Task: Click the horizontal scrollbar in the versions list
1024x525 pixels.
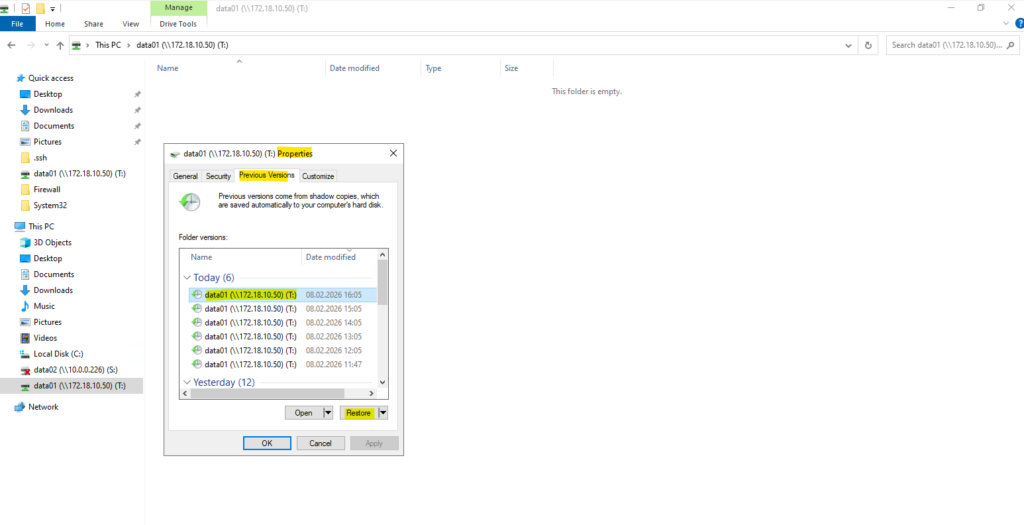Action: click(266, 394)
